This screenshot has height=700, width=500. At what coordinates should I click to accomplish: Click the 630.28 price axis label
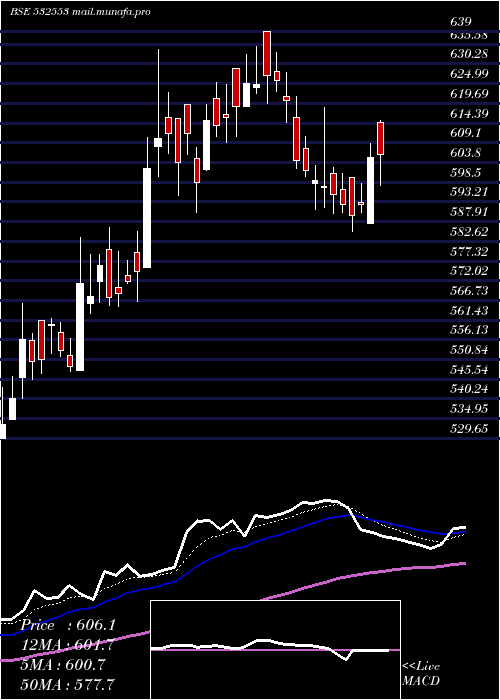[x=469, y=54]
